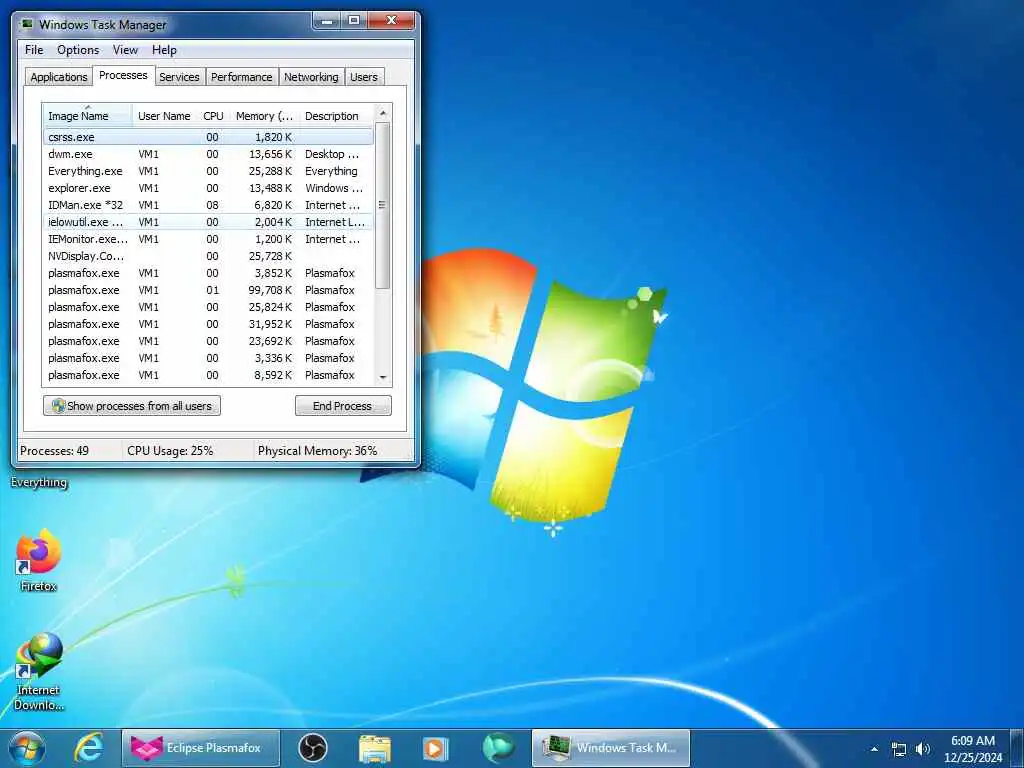Sort by CPU column header
The image size is (1024, 768).
tap(213, 116)
